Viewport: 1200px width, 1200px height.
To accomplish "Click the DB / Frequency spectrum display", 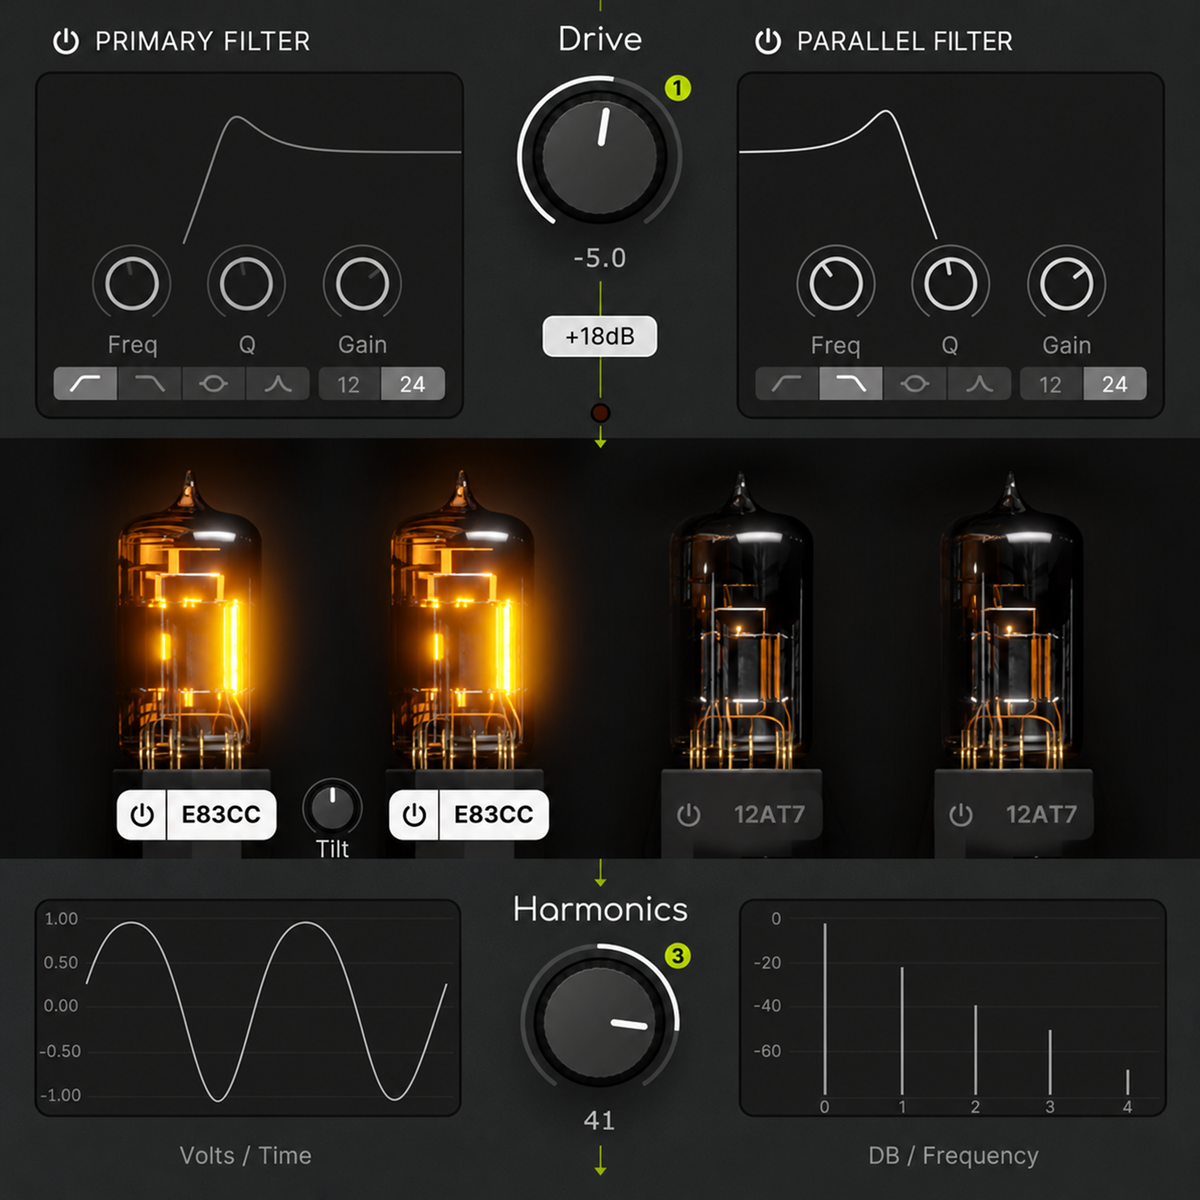I will (953, 1008).
